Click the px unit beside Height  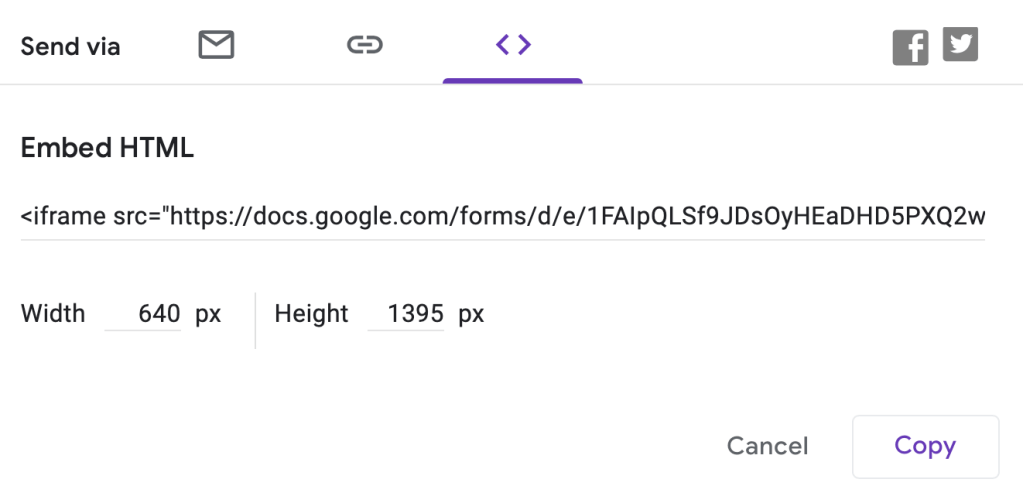click(x=471, y=314)
